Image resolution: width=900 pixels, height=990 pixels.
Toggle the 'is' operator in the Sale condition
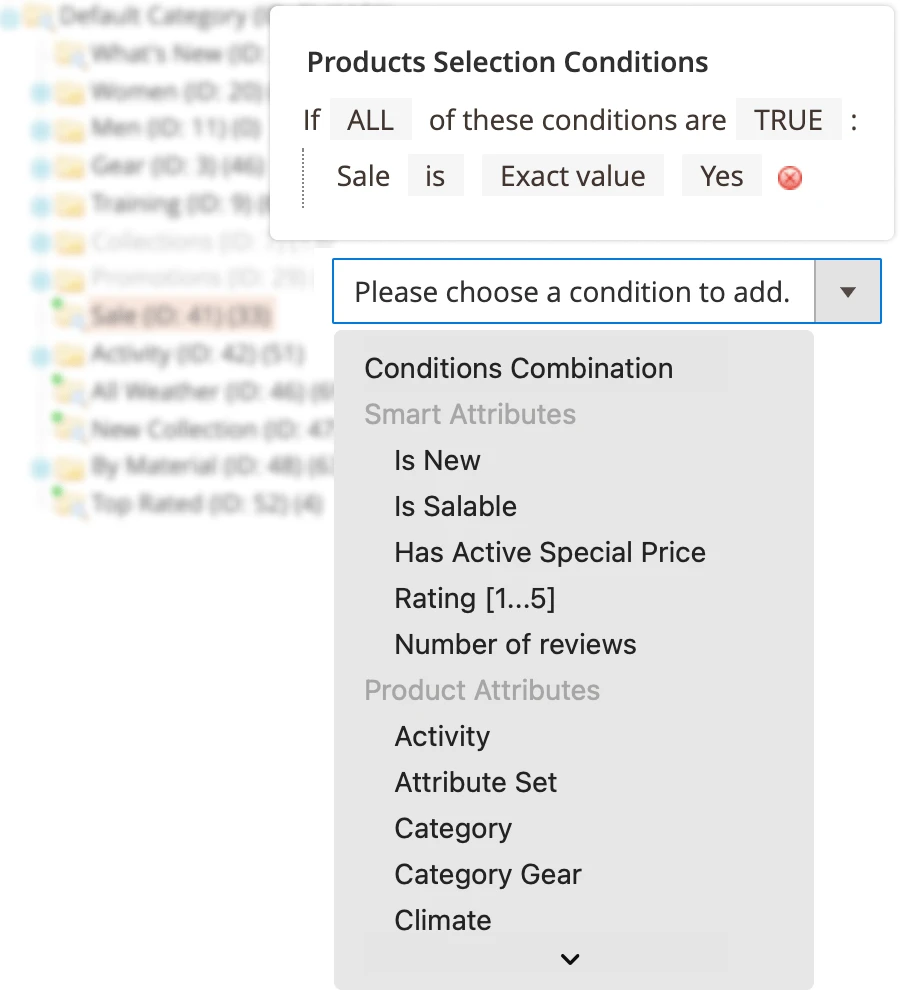pos(436,175)
